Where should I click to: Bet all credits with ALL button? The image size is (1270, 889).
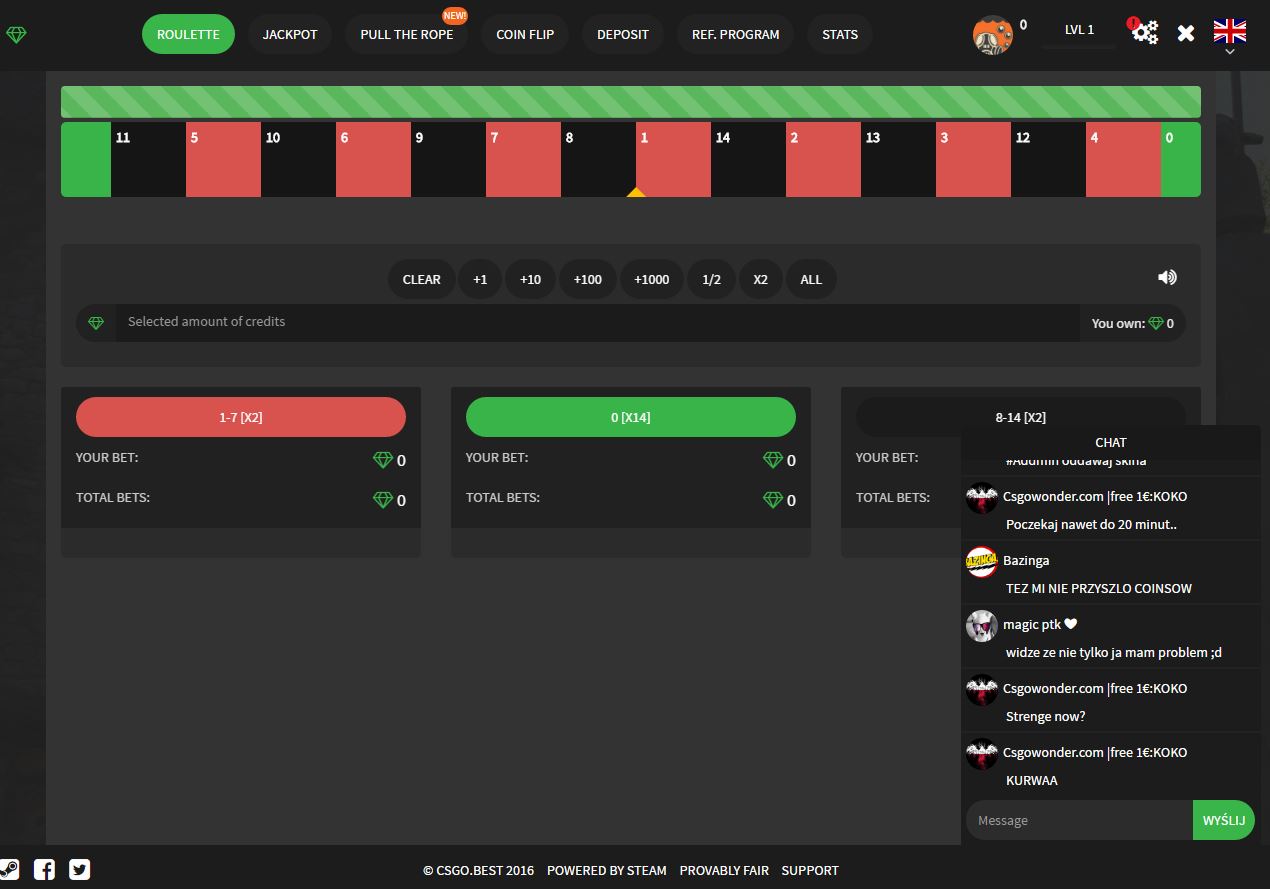[x=811, y=279]
